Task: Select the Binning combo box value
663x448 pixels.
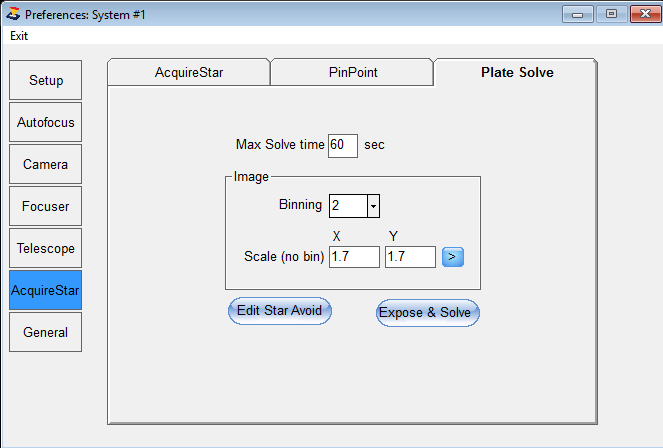Action: tap(348, 206)
